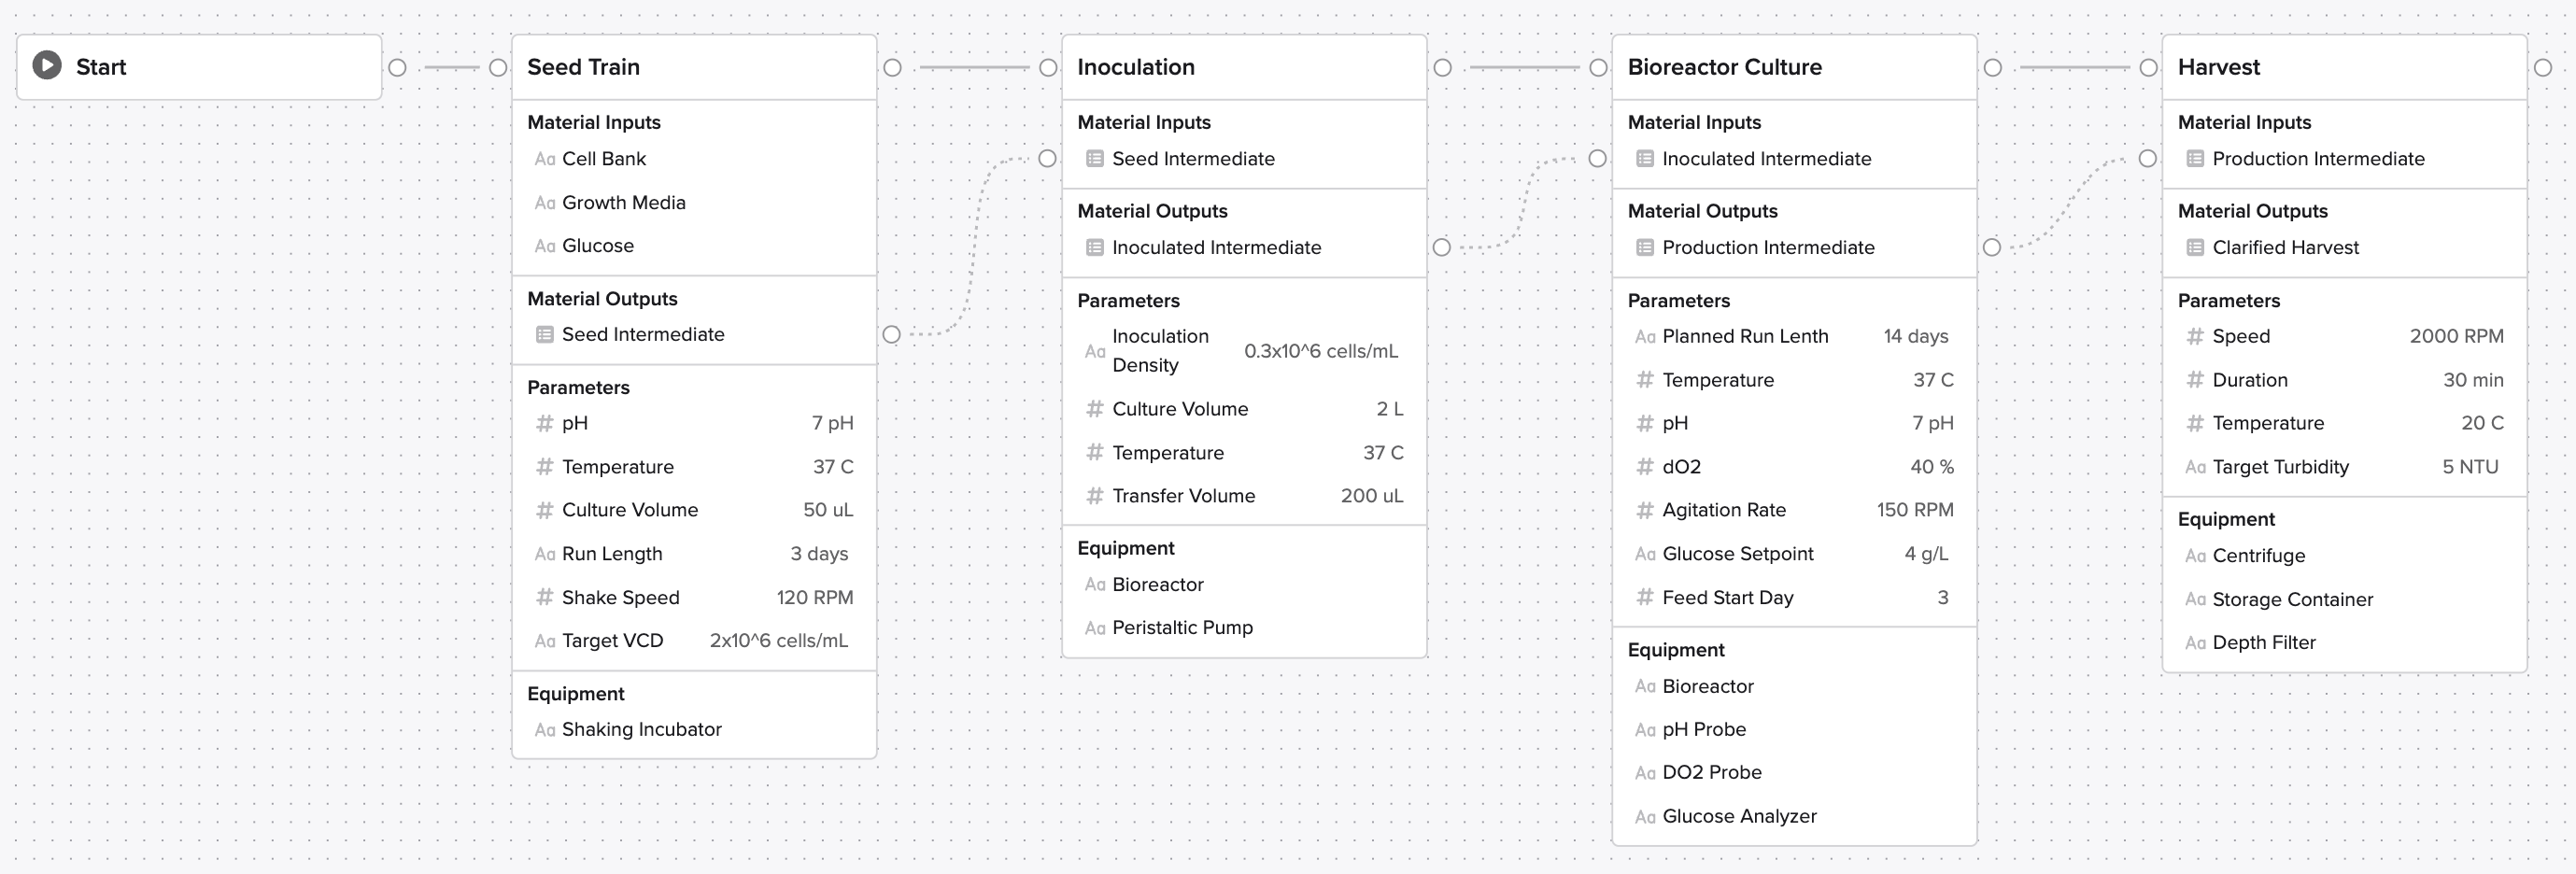Screen dimensions: 2576x874
Task: Click the Start play icon
Action: (46, 66)
